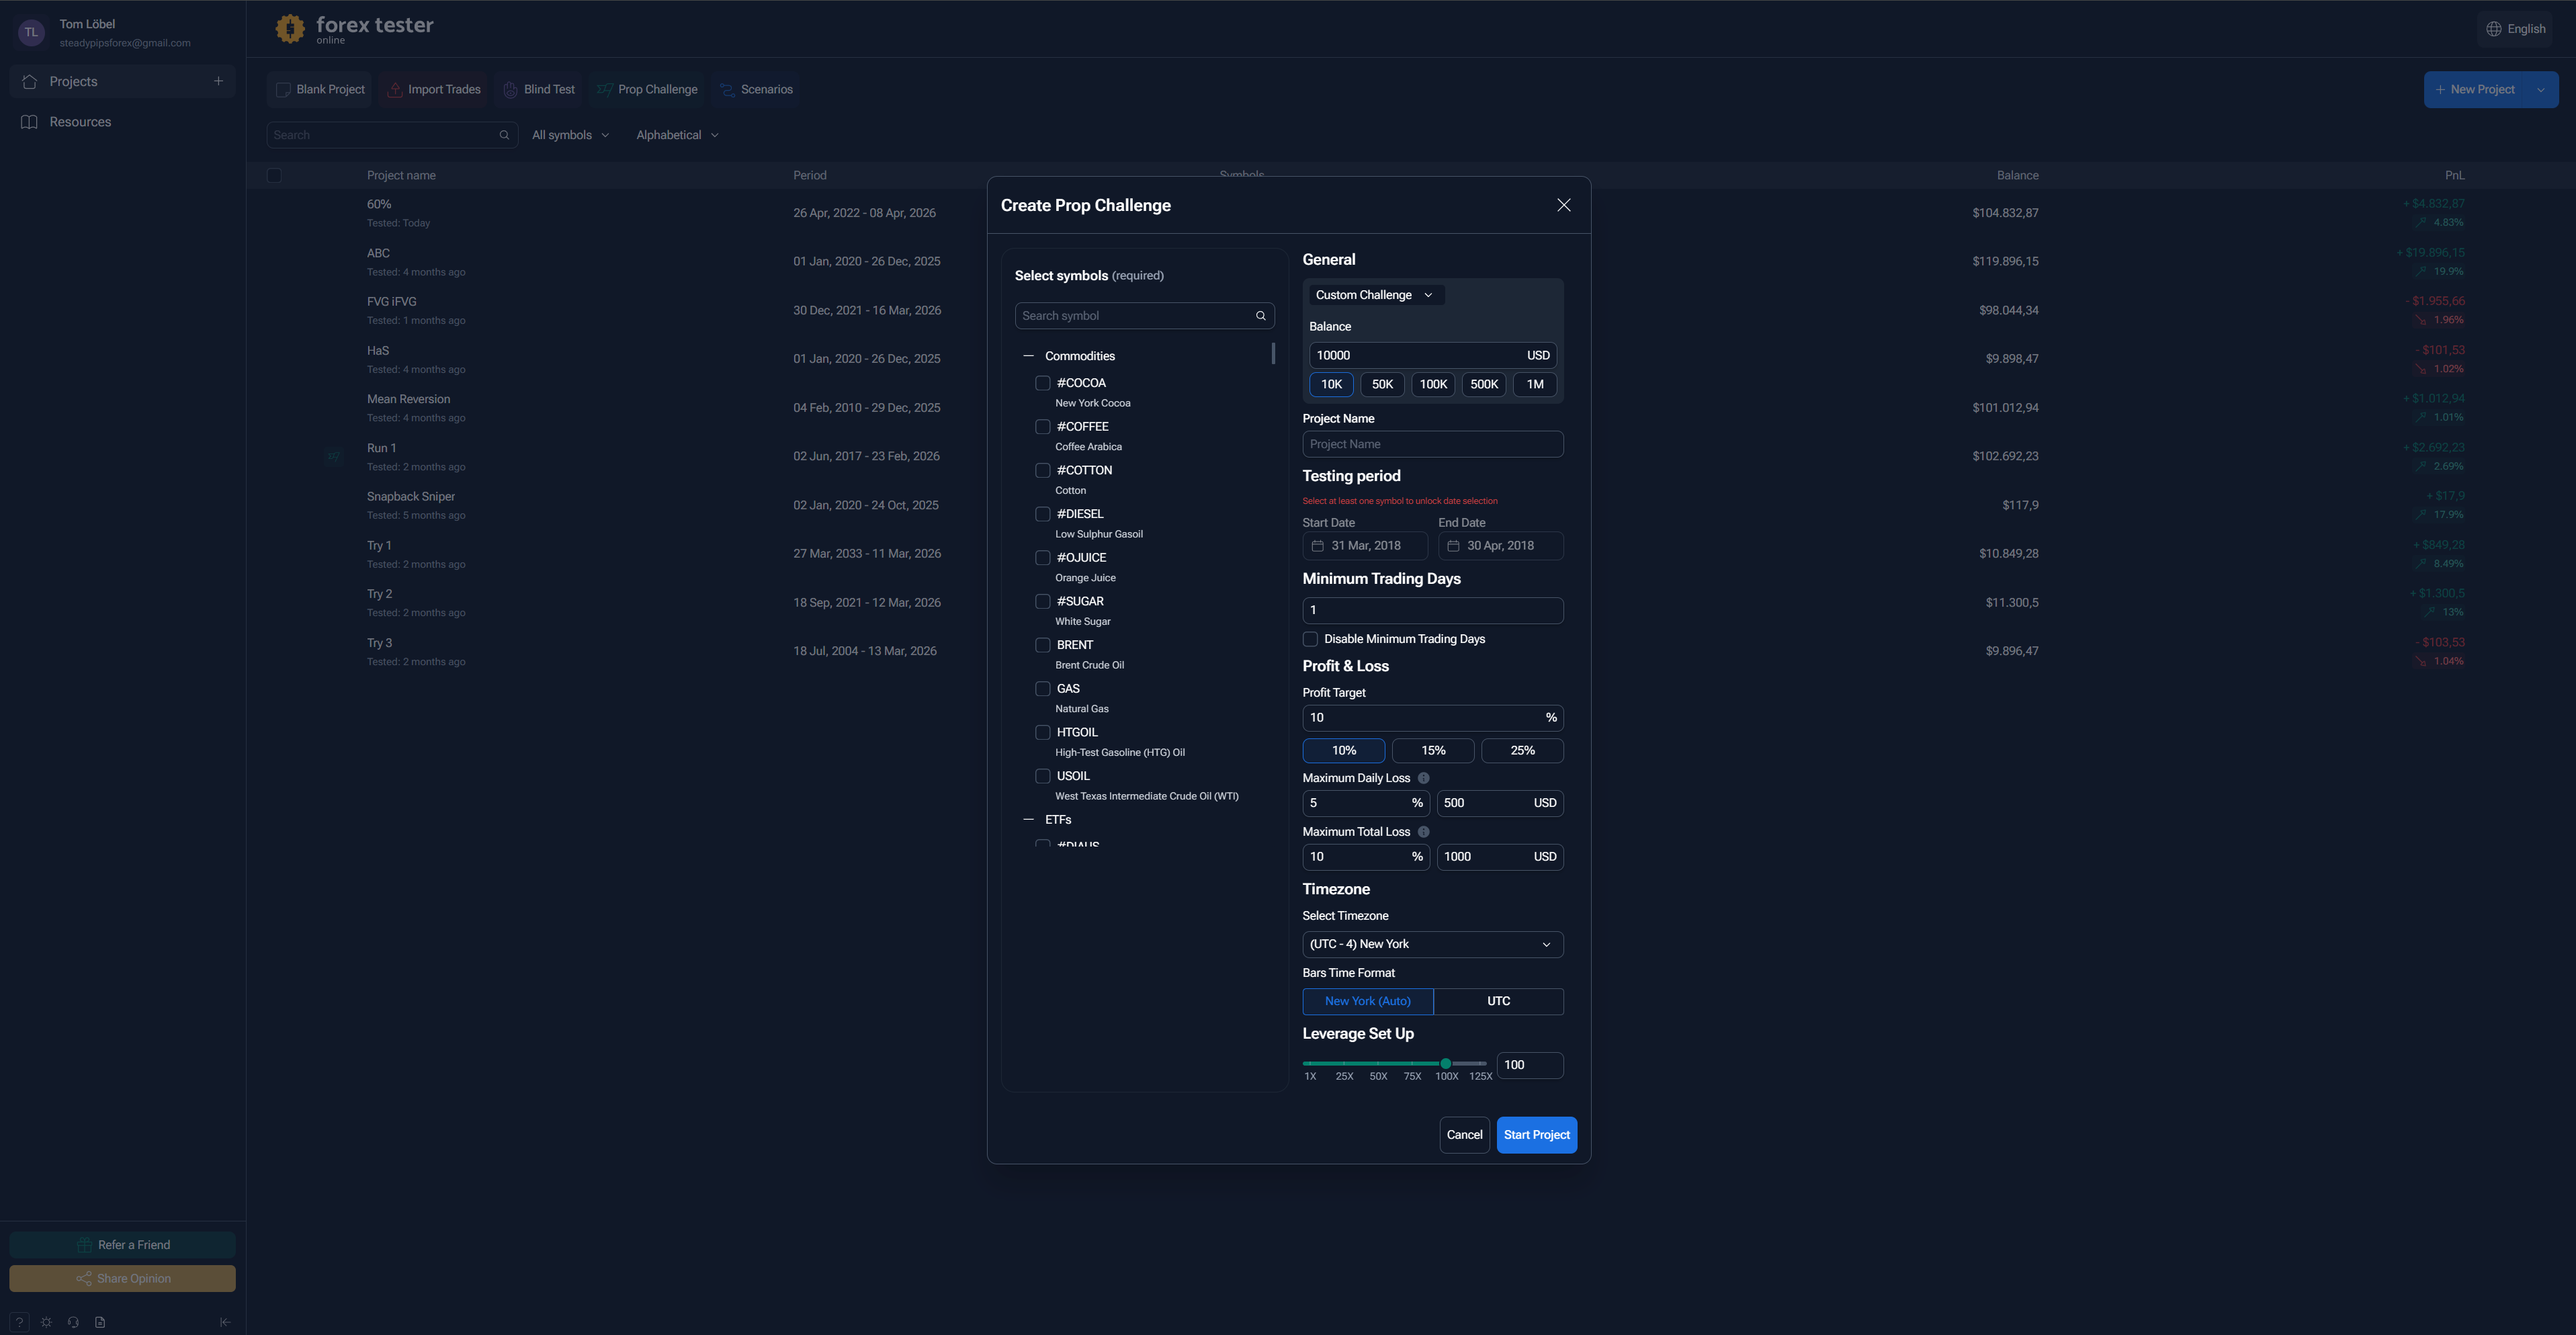Click the Blank Project icon

coord(283,90)
